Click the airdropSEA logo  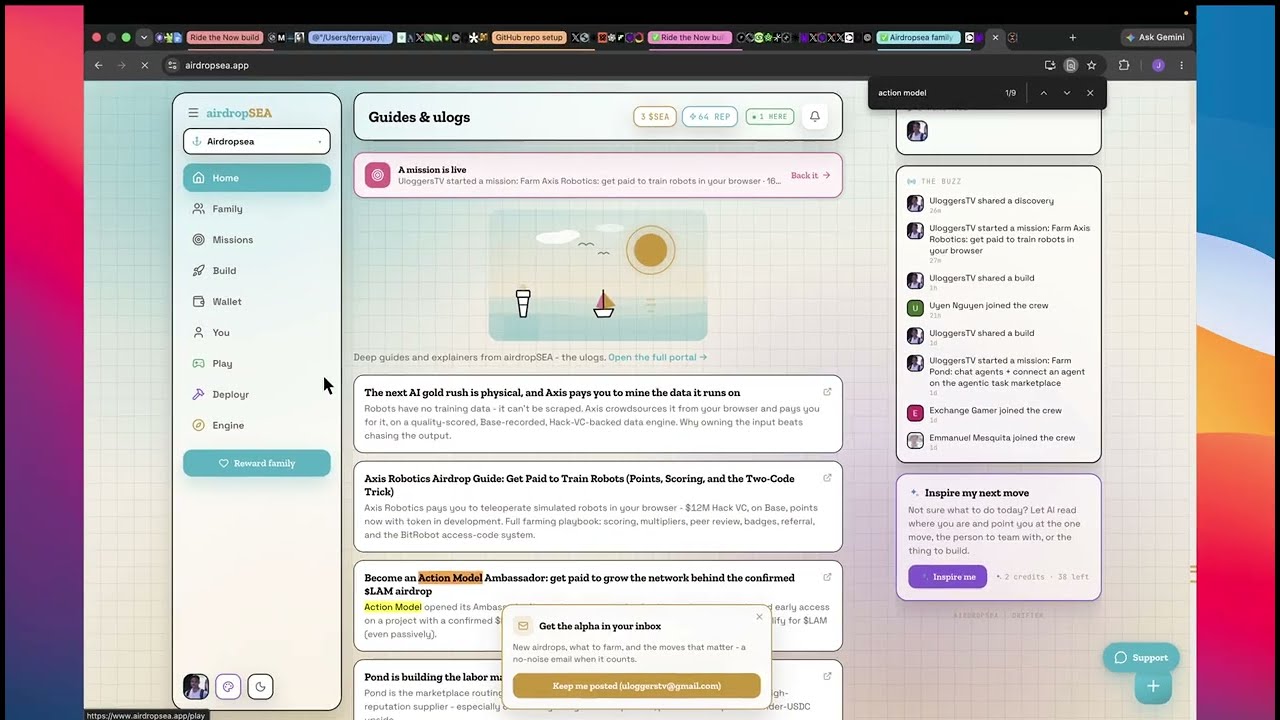coord(239,113)
